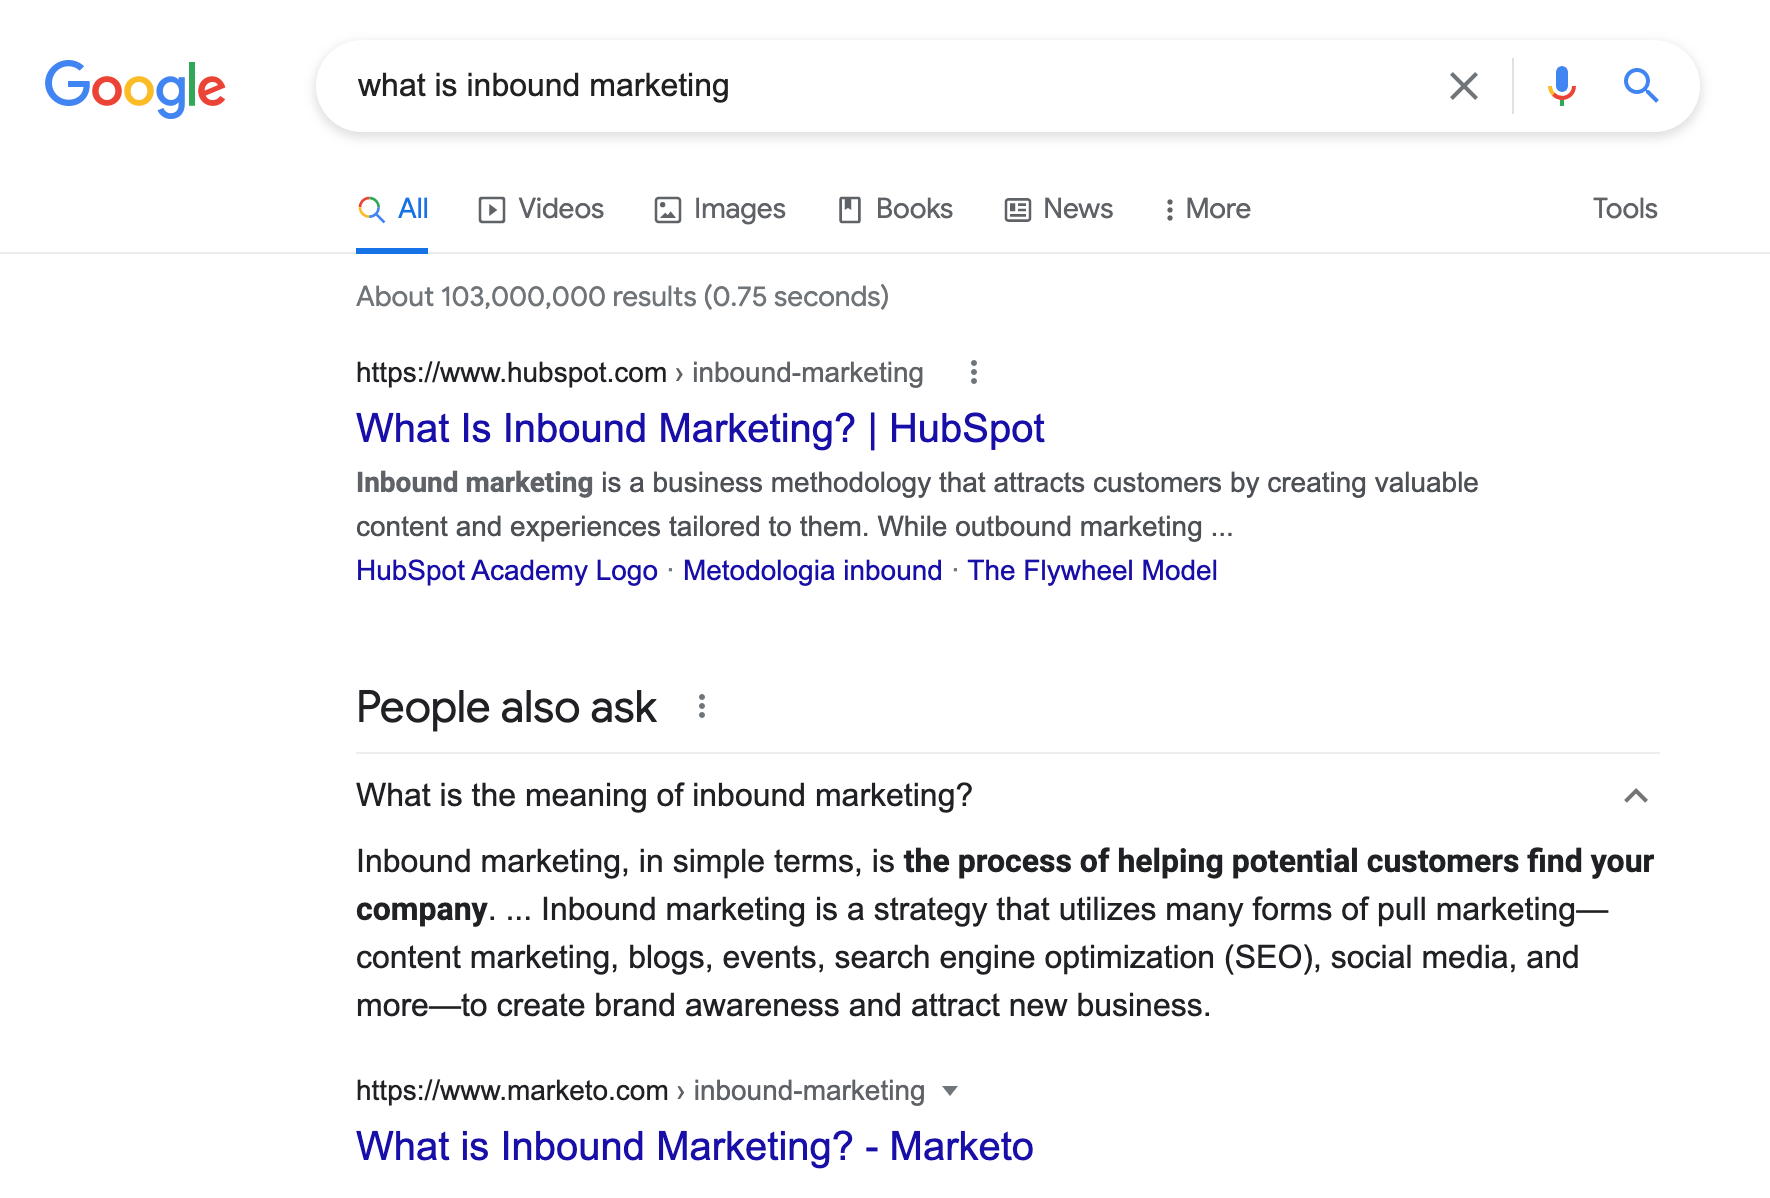Open the HubSpot Academy Logo sitelink

(506, 570)
